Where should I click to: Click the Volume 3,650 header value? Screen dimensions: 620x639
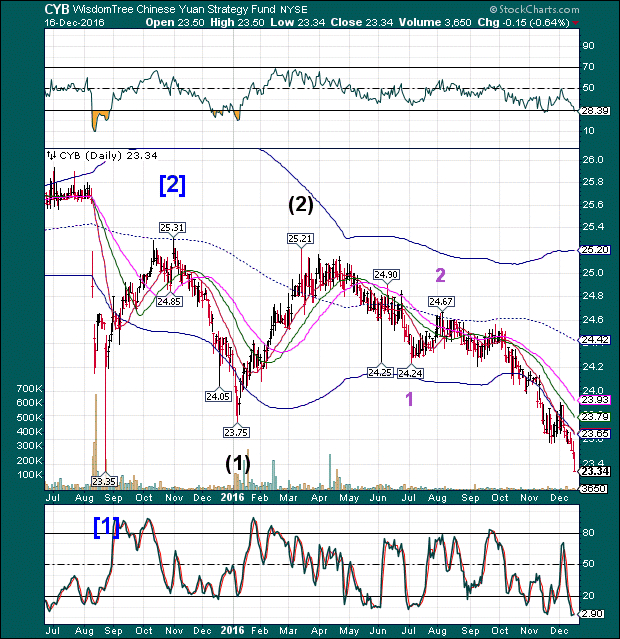[x=435, y=22]
